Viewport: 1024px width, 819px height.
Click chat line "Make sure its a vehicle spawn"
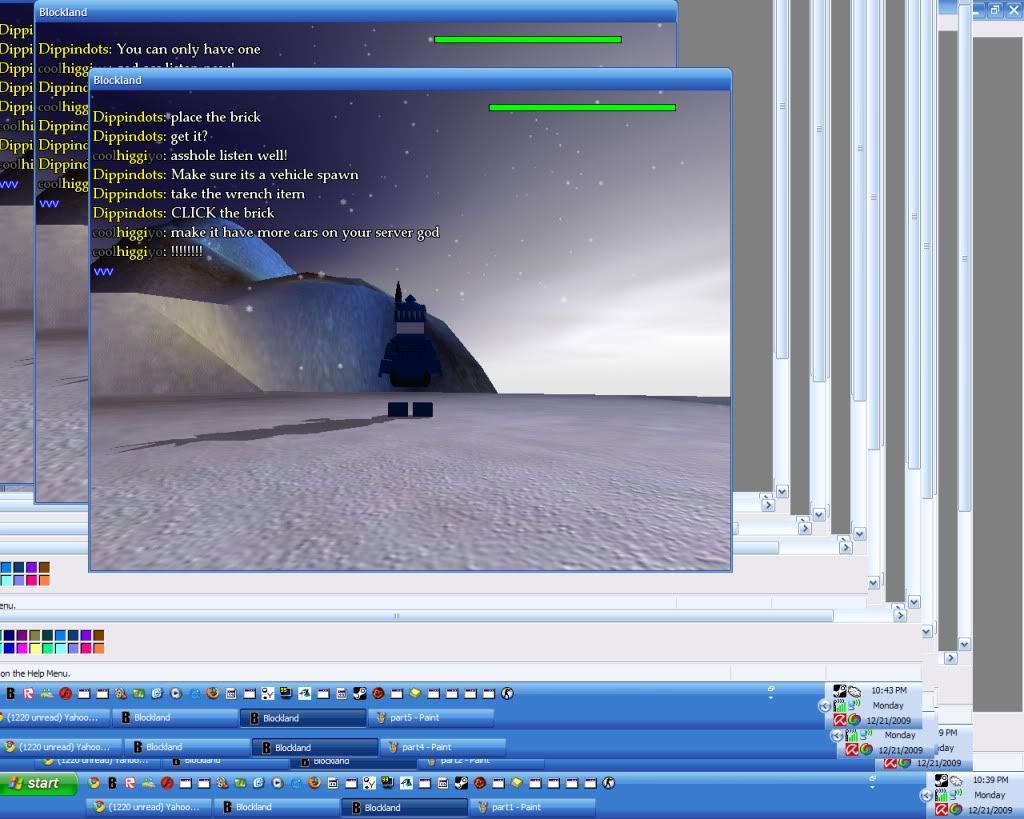pyautogui.click(x=264, y=175)
